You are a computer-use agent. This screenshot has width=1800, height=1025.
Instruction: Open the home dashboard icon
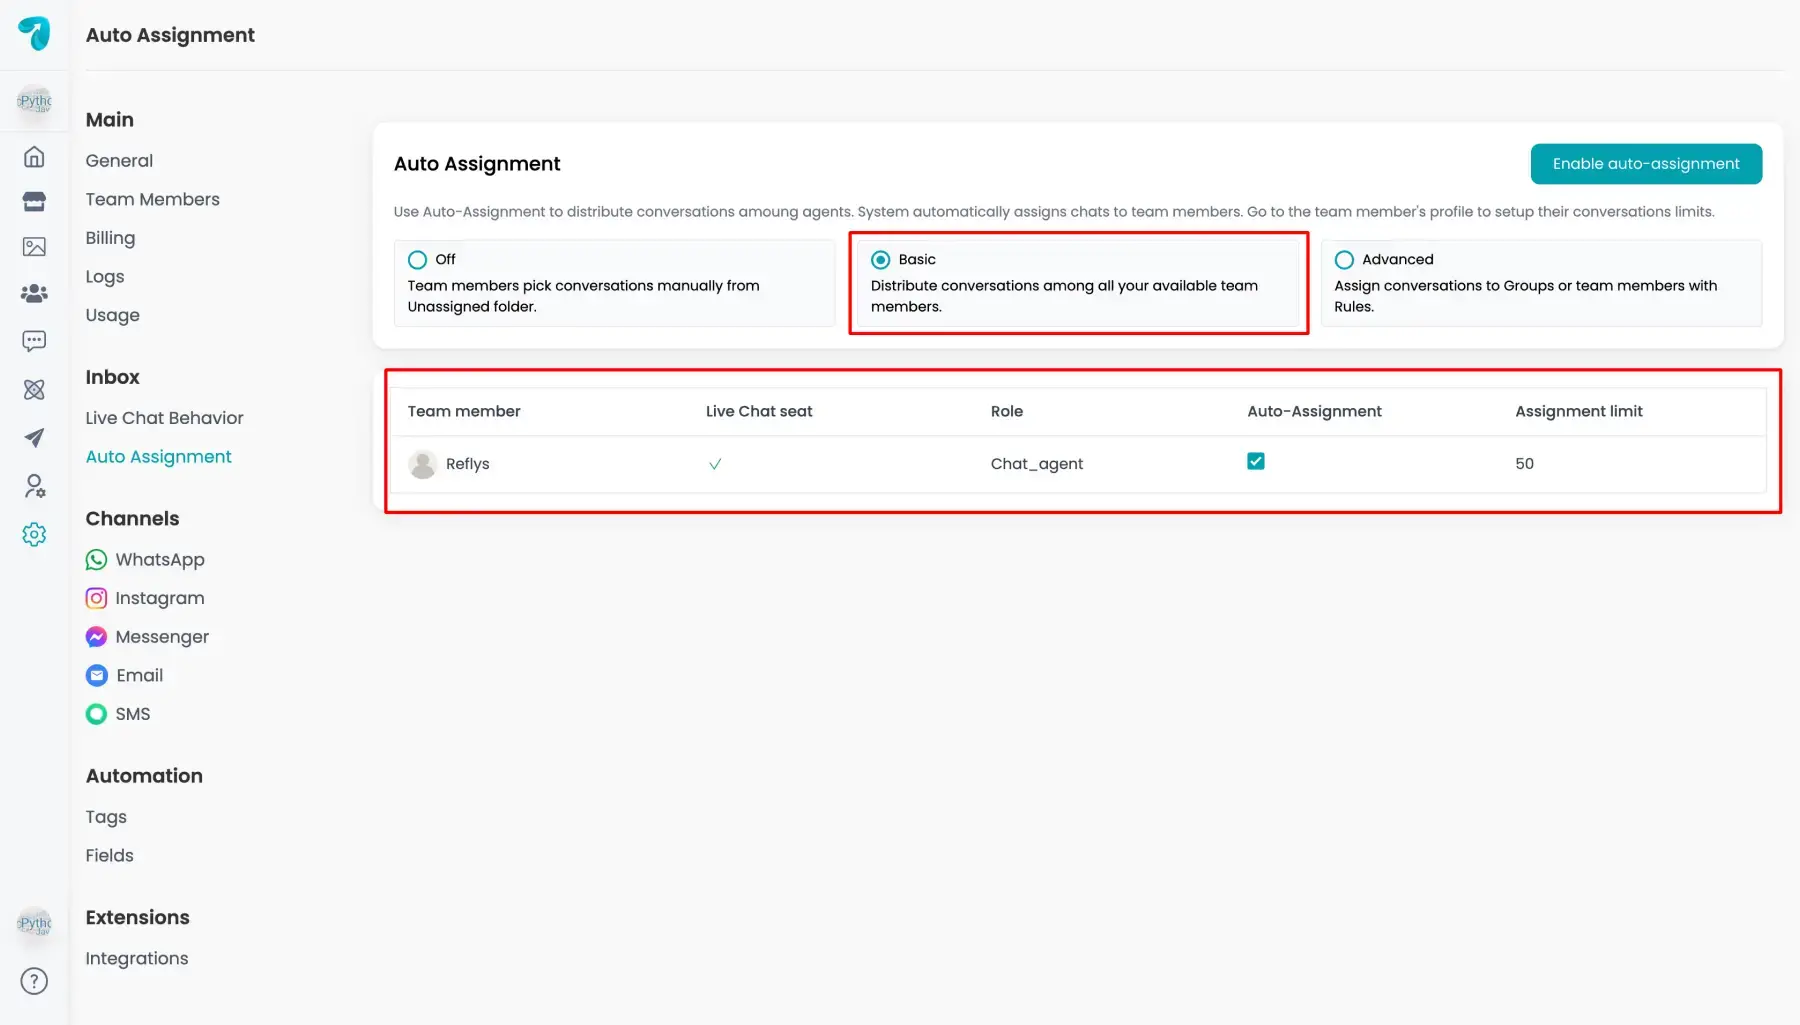pos(34,157)
